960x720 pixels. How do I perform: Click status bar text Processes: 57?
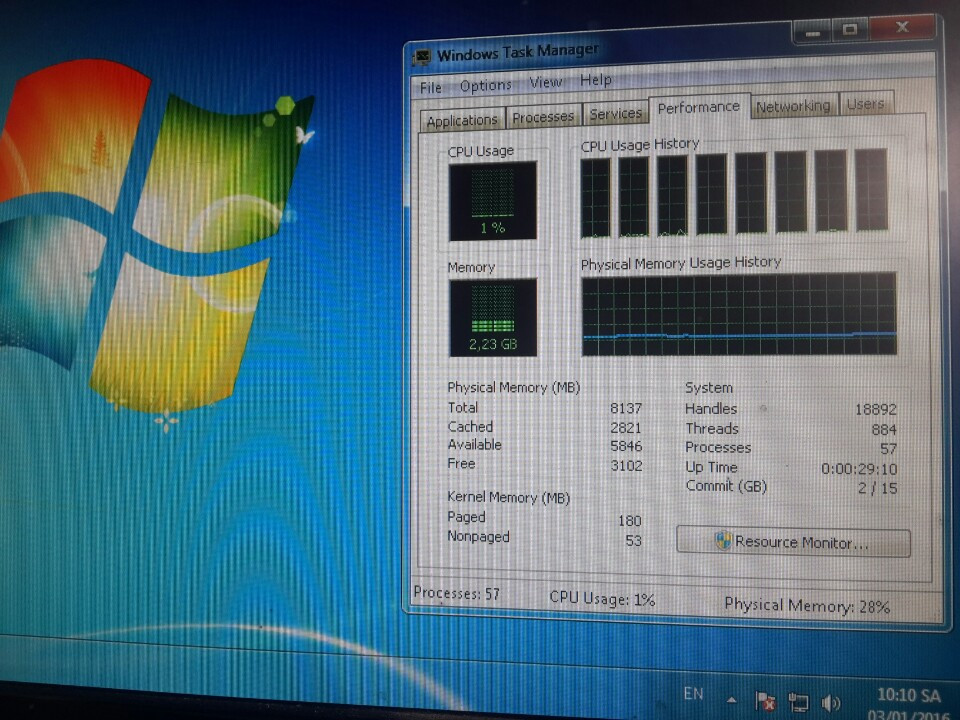[x=457, y=593]
